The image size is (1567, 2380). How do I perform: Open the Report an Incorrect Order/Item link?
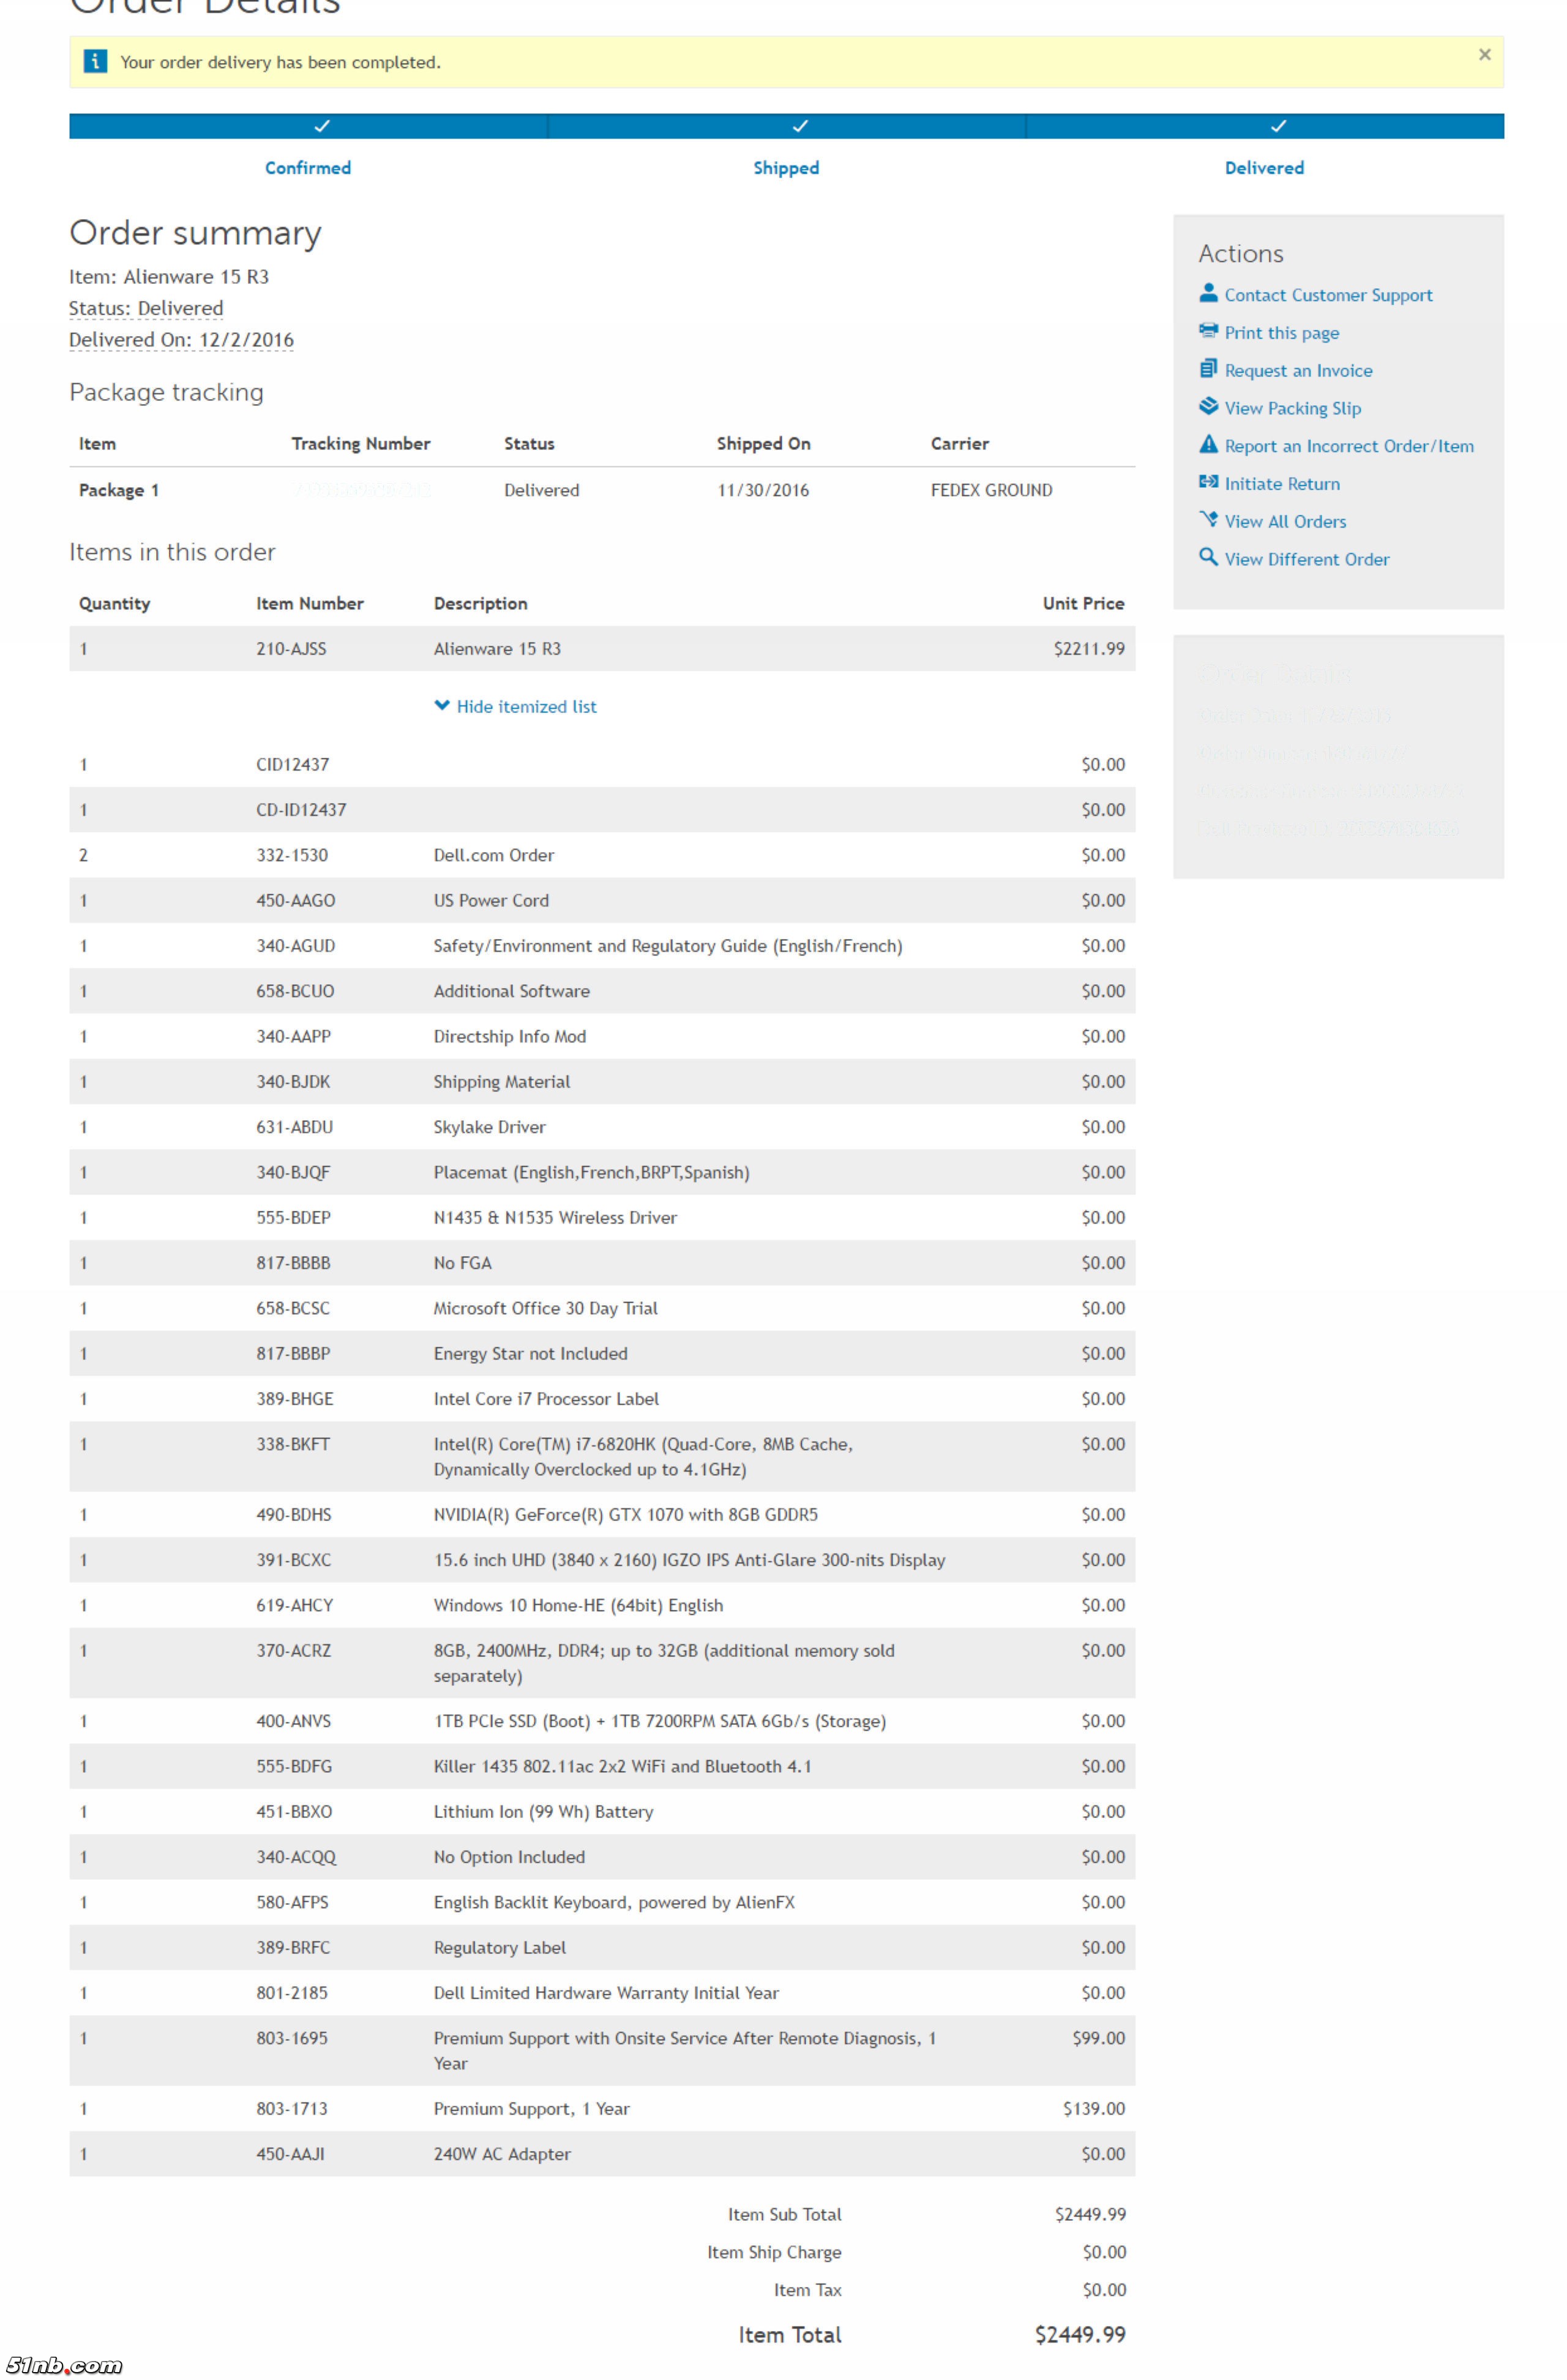[x=1348, y=447]
